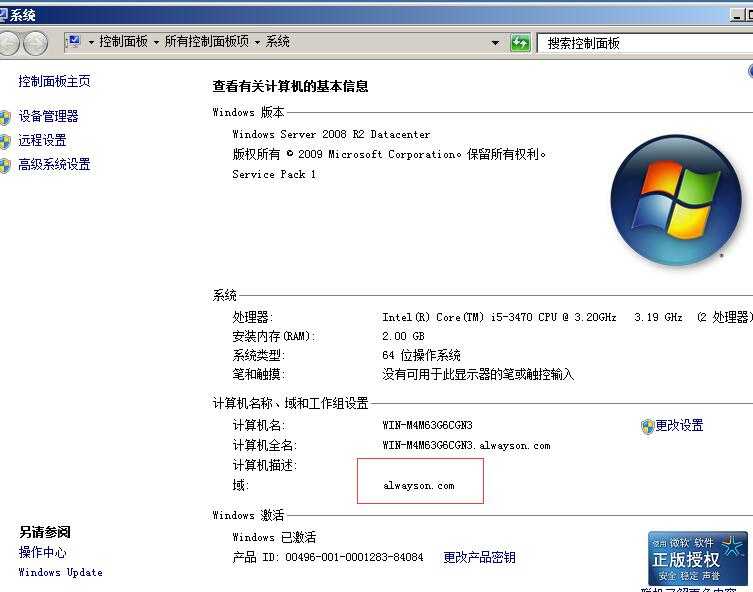Open dropdown arrow before 控制面板 breadcrumb
The width and height of the screenshot is (753, 592).
coord(91,43)
